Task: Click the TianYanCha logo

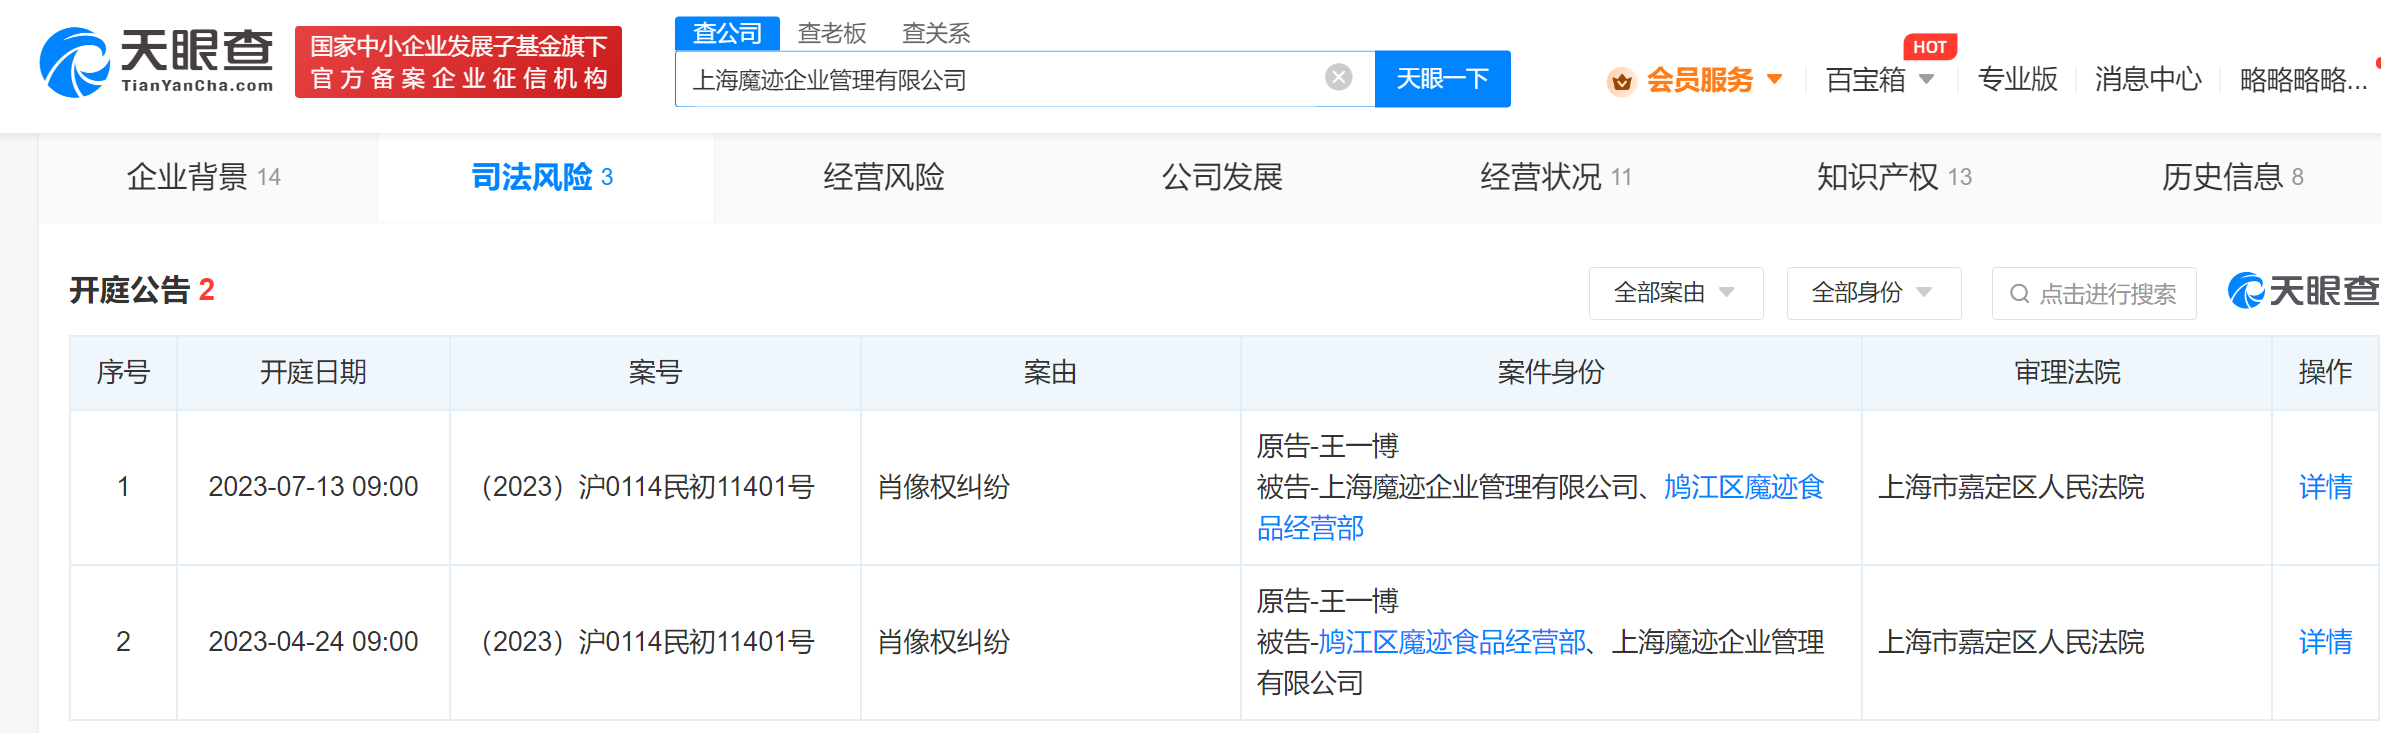Action: pyautogui.click(x=156, y=62)
